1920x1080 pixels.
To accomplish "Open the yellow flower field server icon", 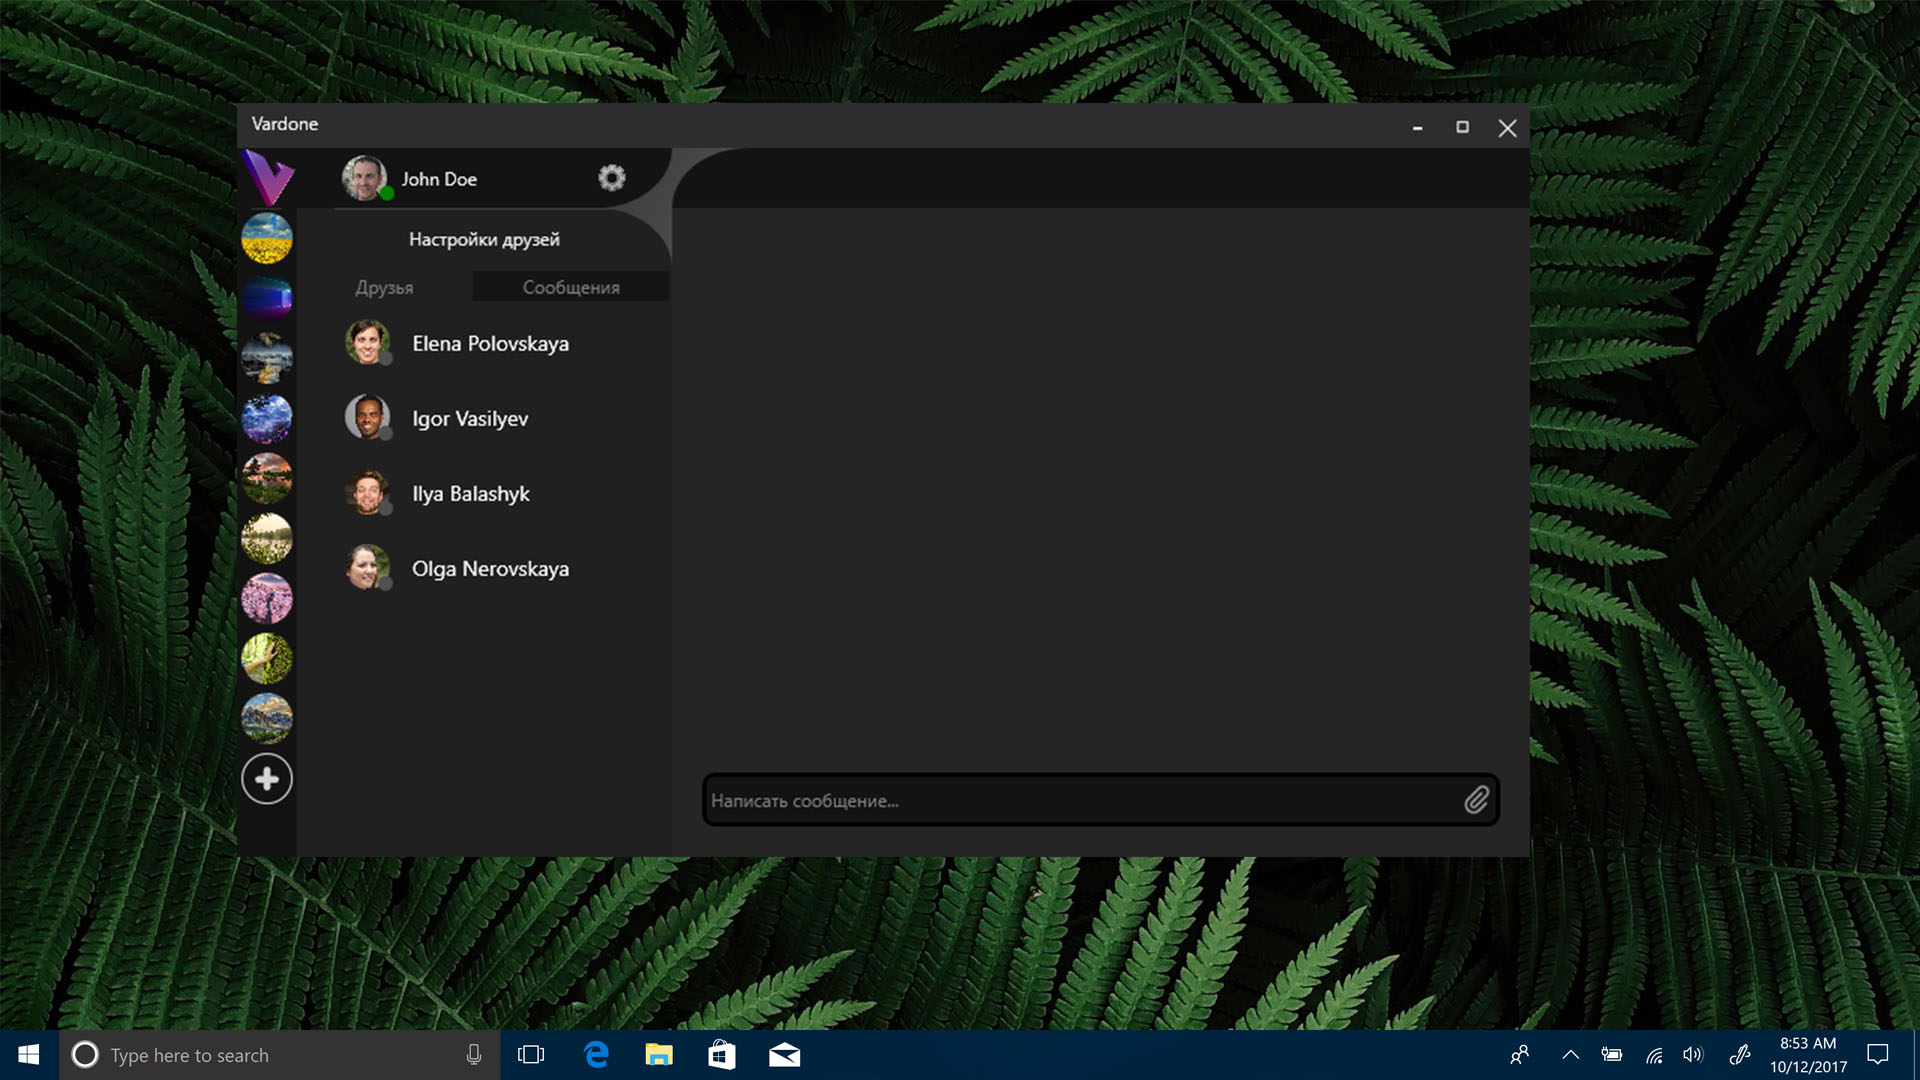I will point(267,238).
